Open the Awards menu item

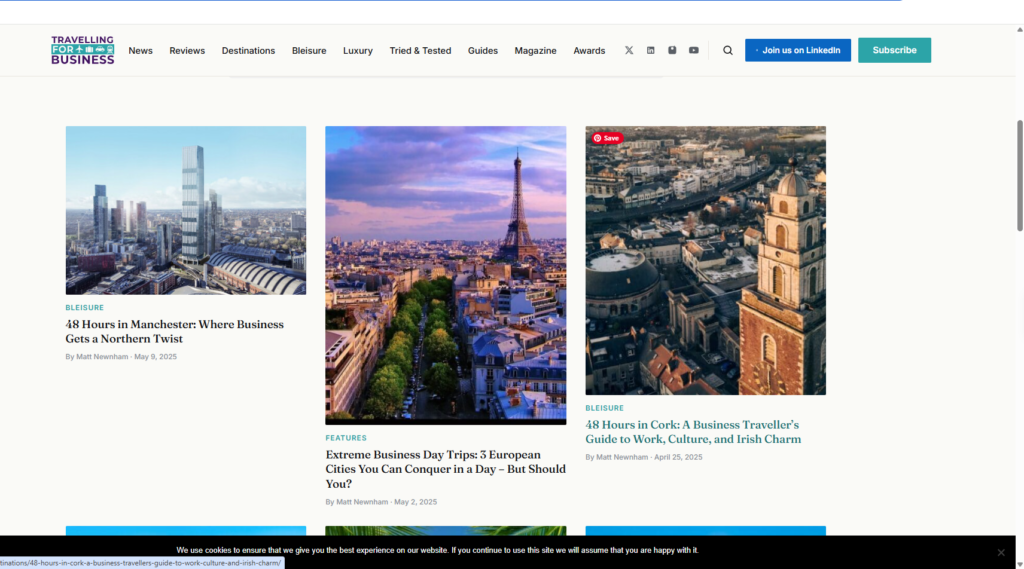pos(589,50)
